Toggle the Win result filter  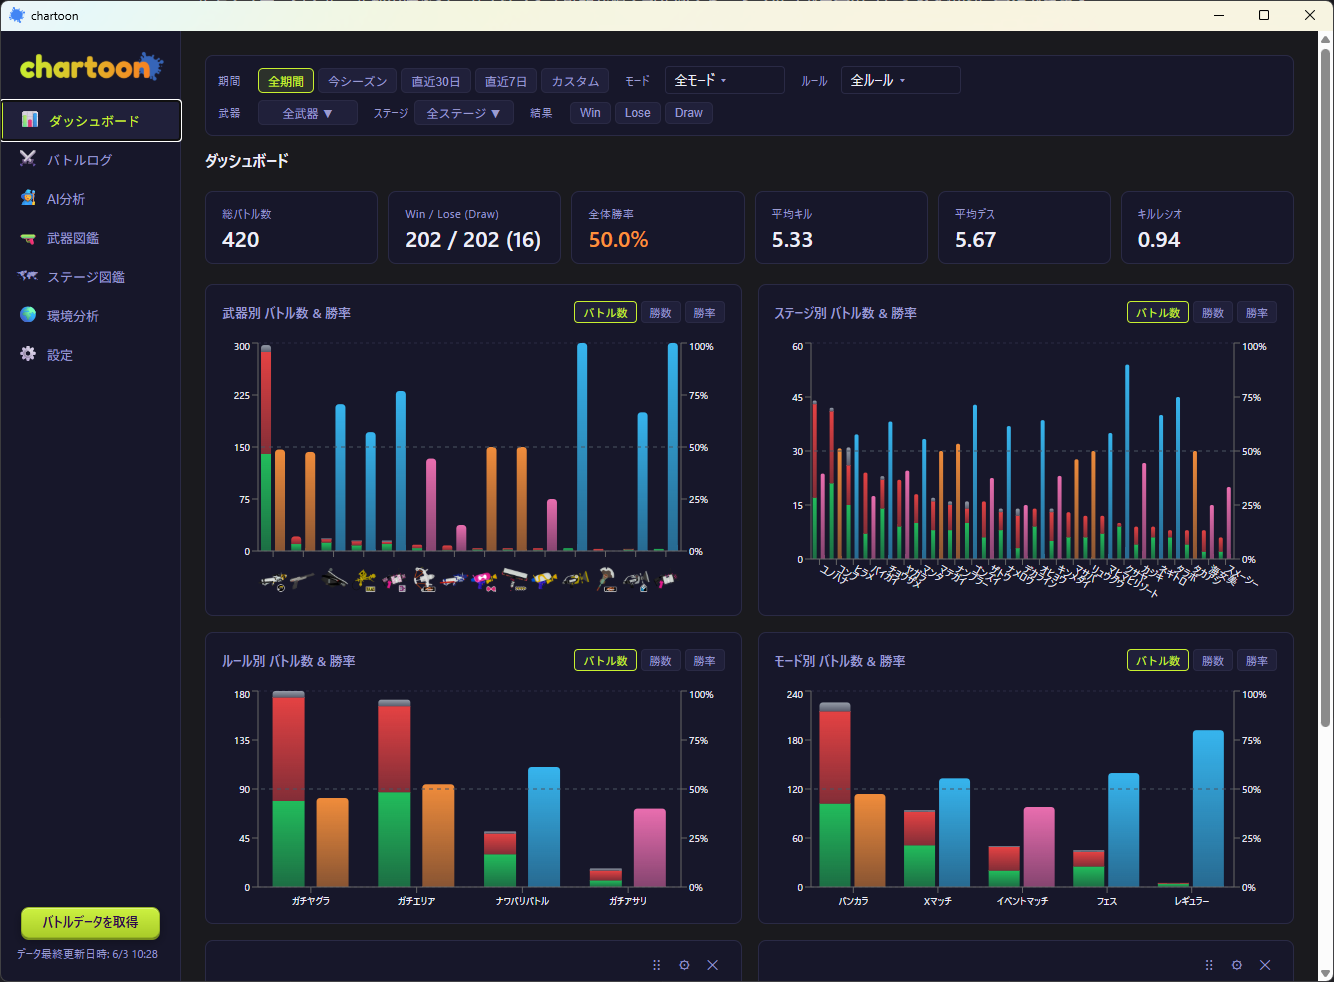coord(590,113)
